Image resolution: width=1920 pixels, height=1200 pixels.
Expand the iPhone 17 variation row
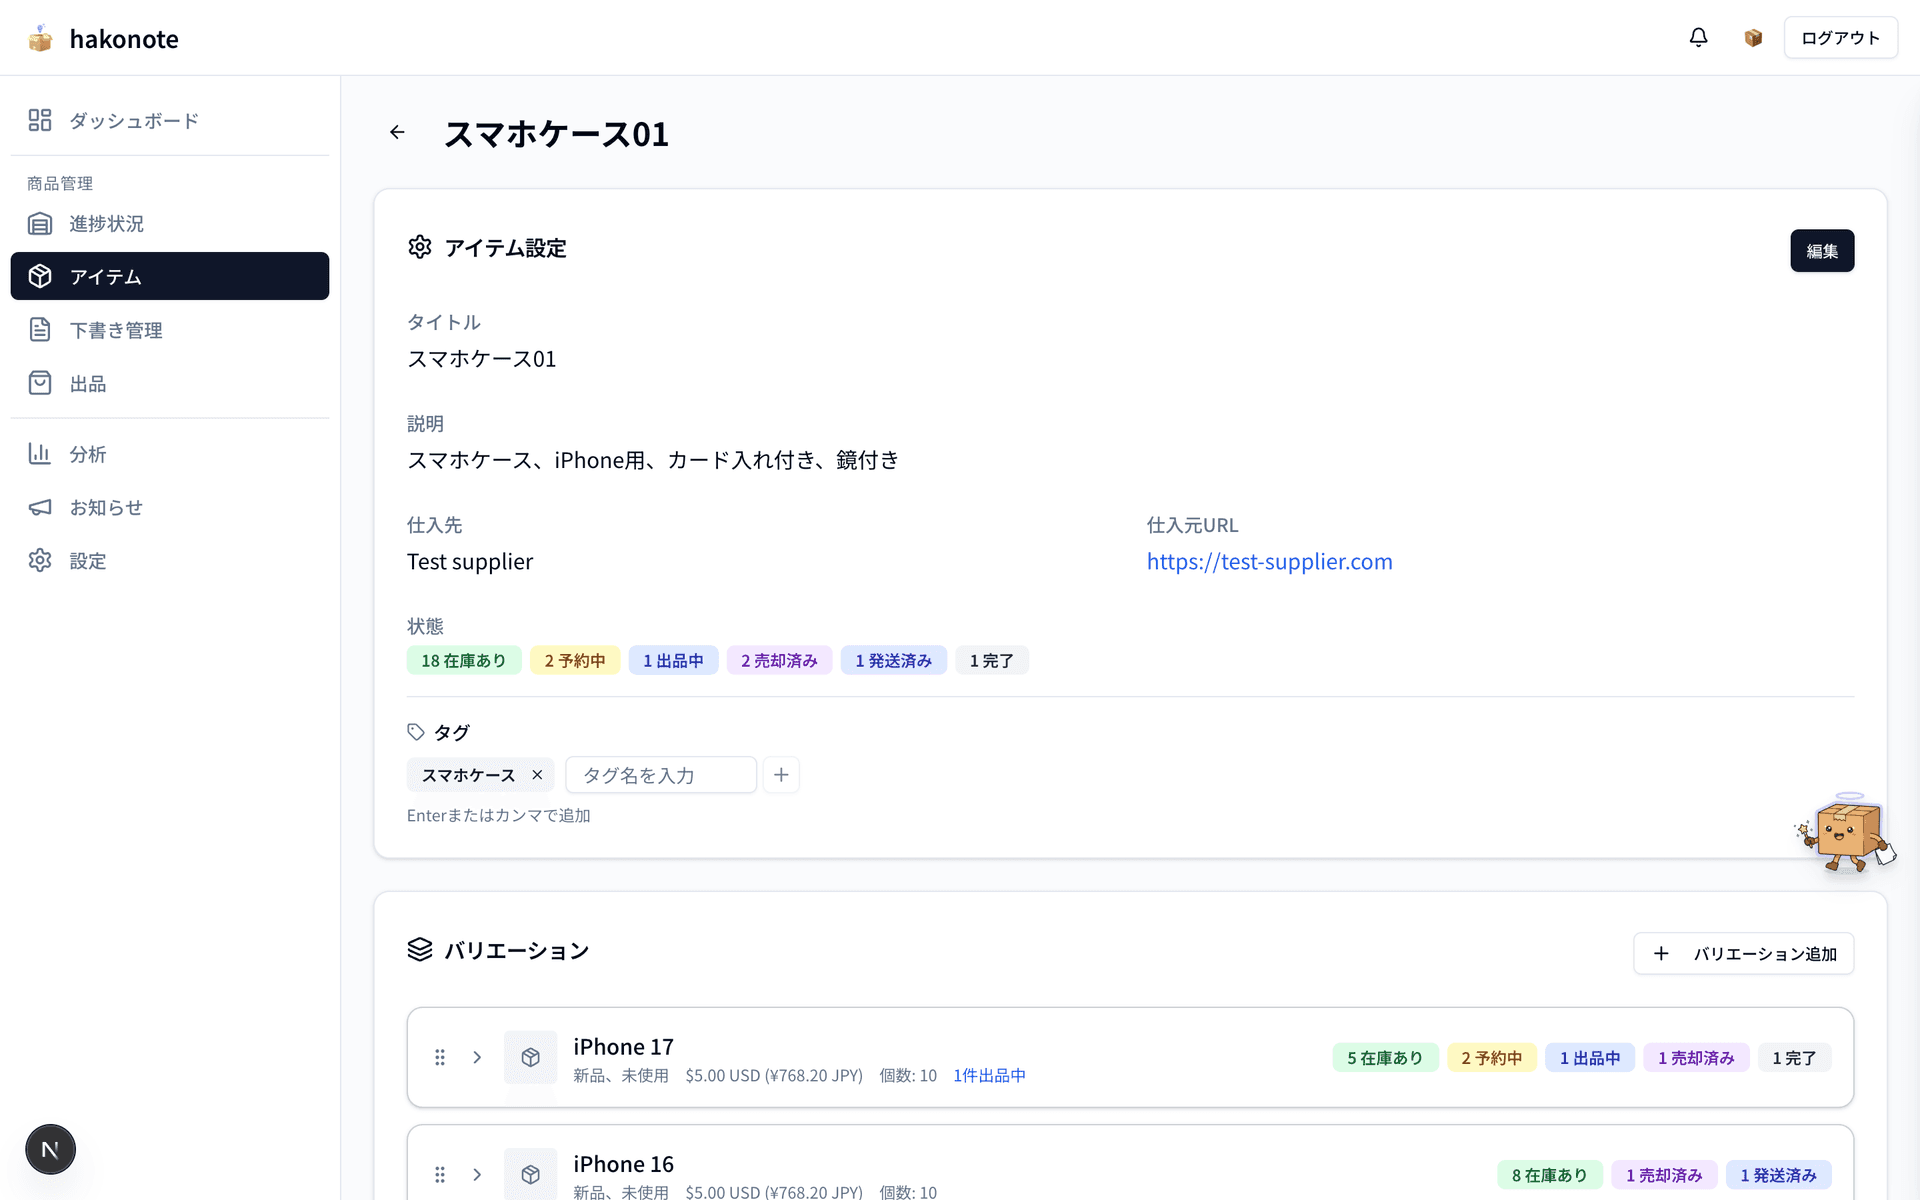[477, 1057]
